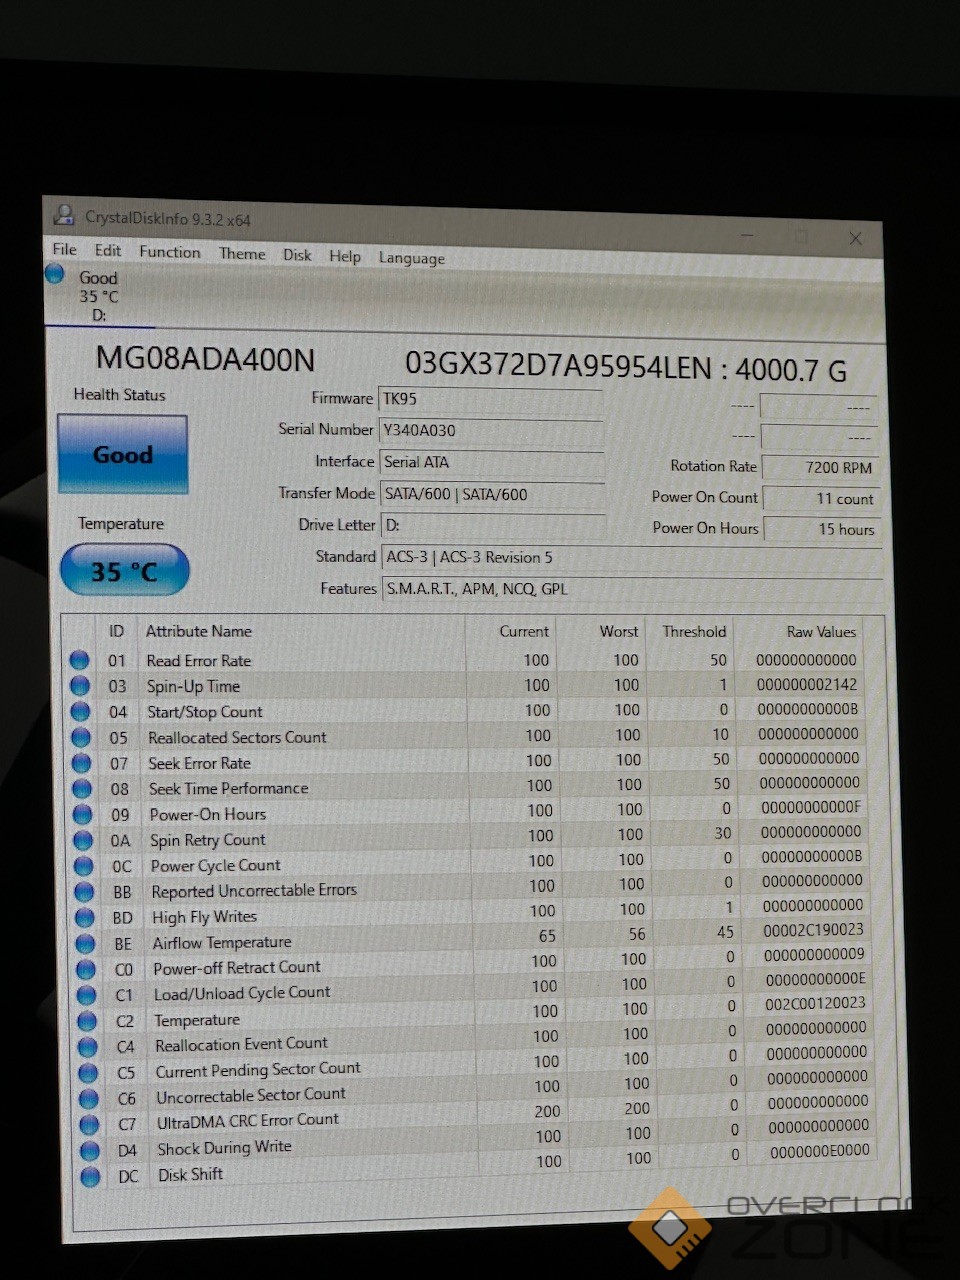This screenshot has width=960, height=1280.
Task: Open the Edit menu
Action: 108,250
